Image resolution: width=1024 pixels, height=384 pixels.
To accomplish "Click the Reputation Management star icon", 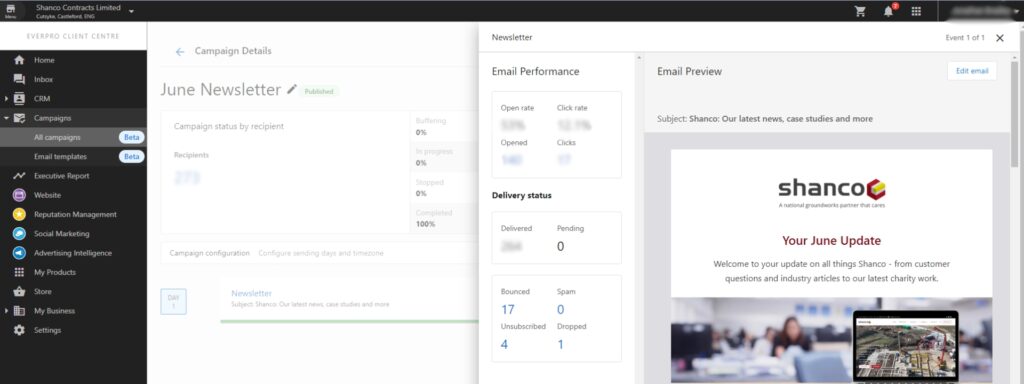I will pyautogui.click(x=19, y=214).
